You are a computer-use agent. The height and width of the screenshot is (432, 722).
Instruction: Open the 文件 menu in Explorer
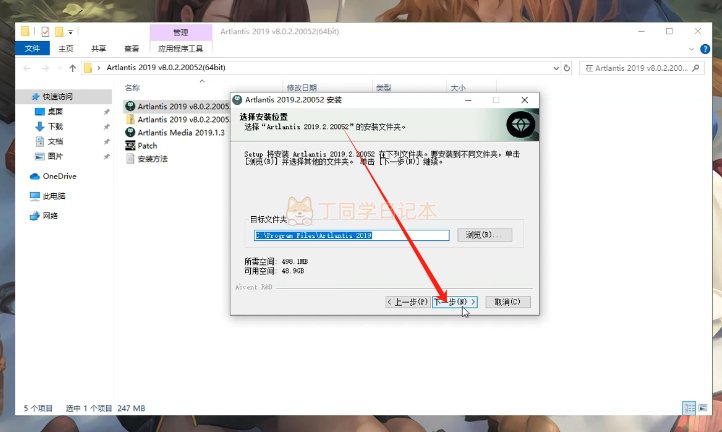(x=33, y=48)
